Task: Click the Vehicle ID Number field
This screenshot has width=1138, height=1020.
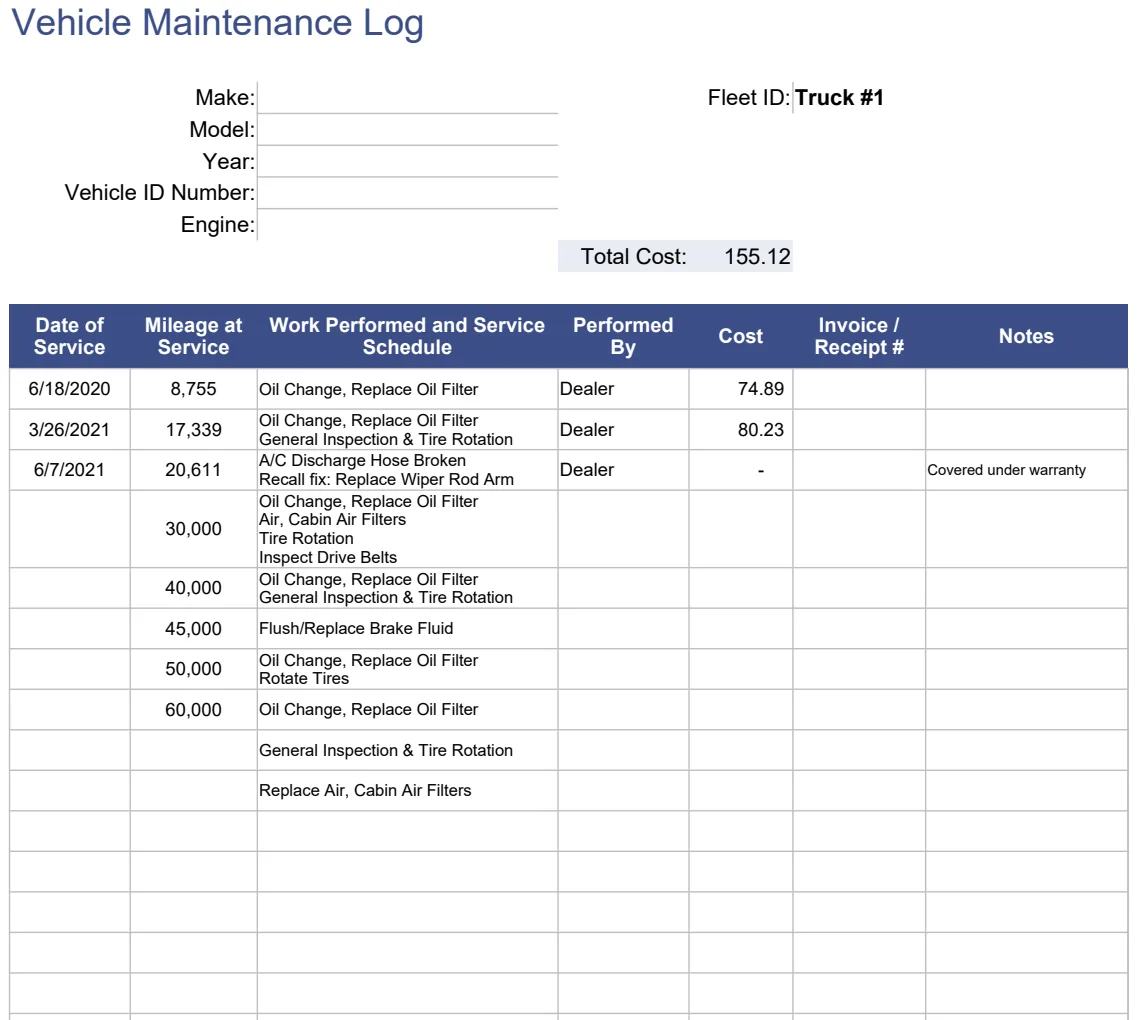Action: pos(407,193)
